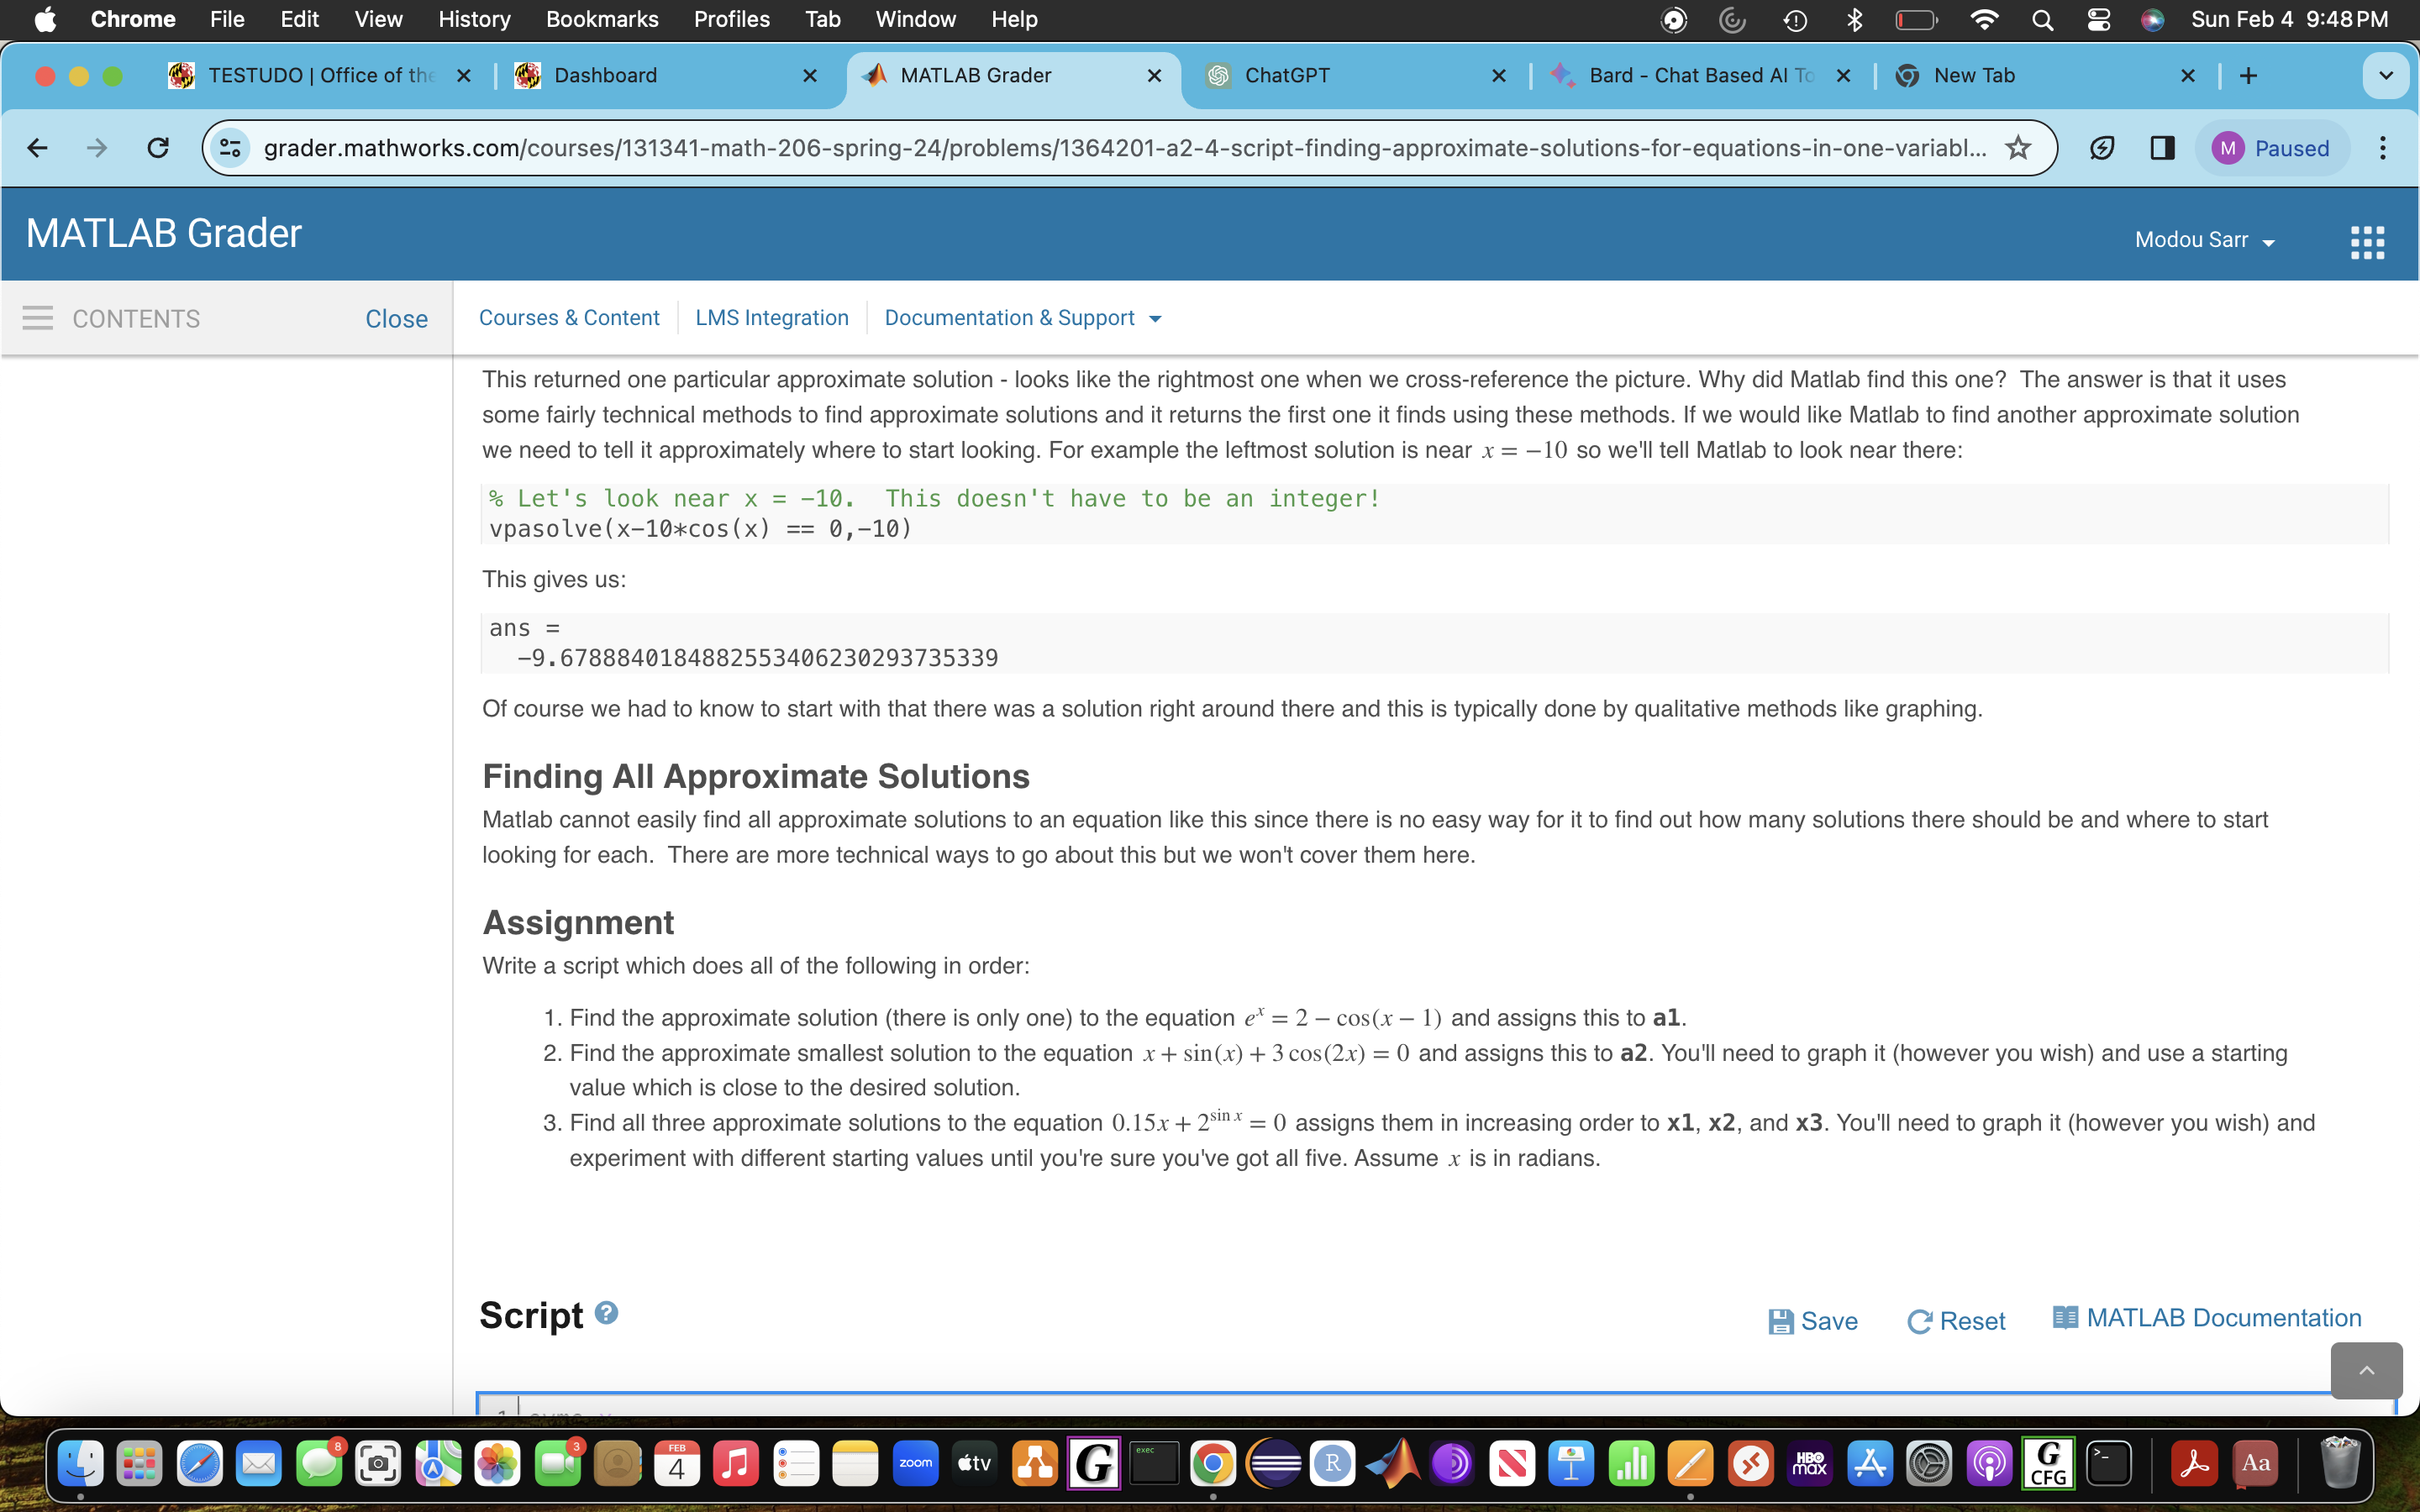Expand the Documentation & Support dropdown
Image resolution: width=2420 pixels, height=1512 pixels.
point(1022,318)
